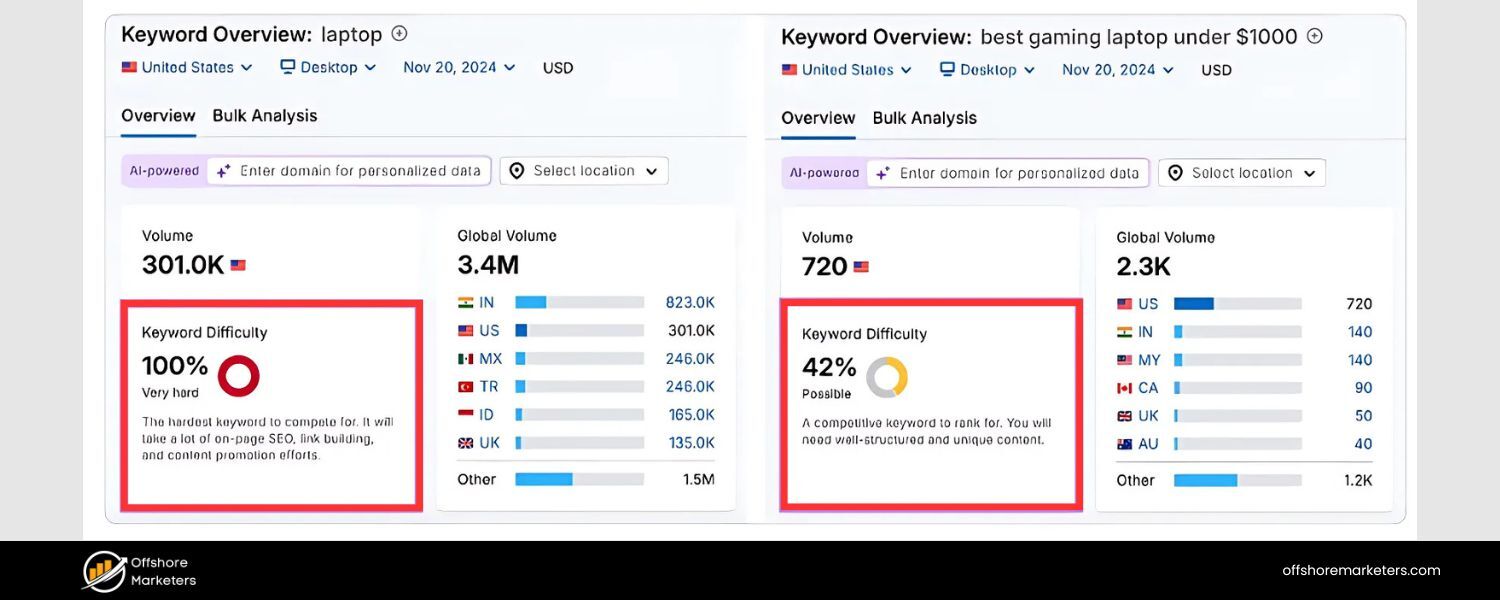
Task: Click the 246.0K Mexico volume link
Action: 690,358
